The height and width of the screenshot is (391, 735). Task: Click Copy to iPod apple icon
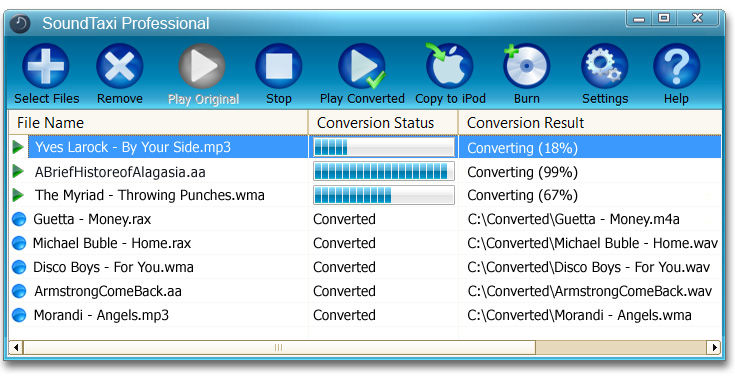[x=449, y=66]
